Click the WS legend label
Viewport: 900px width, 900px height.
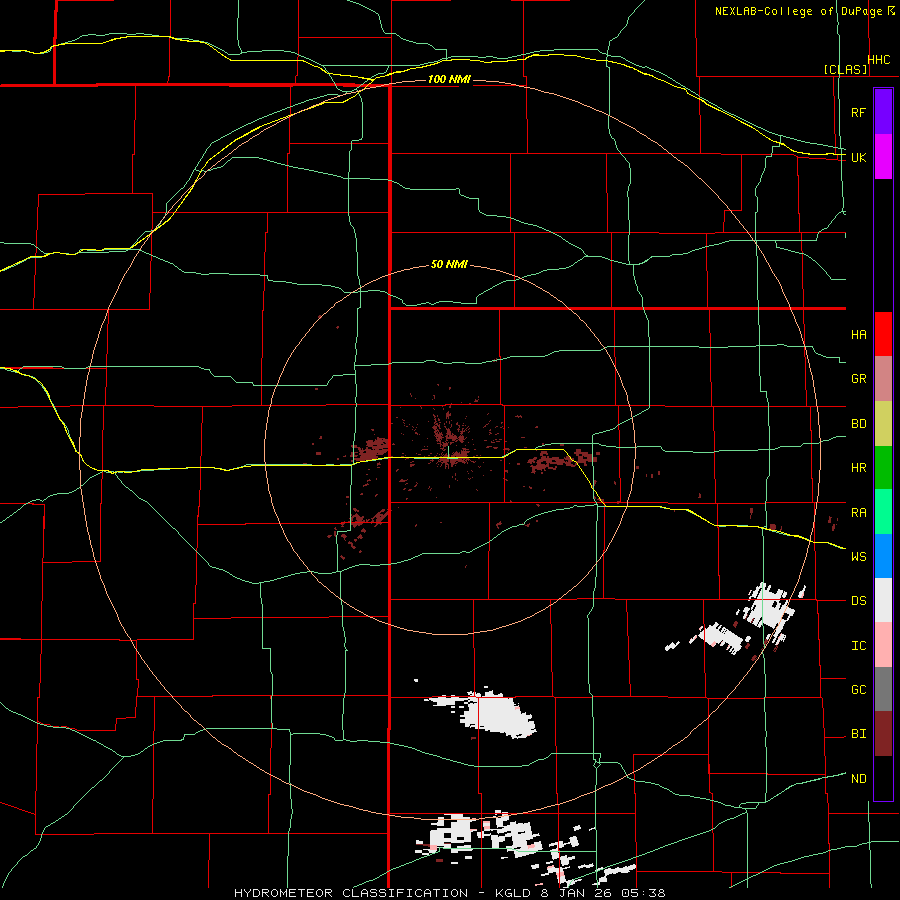(858, 556)
